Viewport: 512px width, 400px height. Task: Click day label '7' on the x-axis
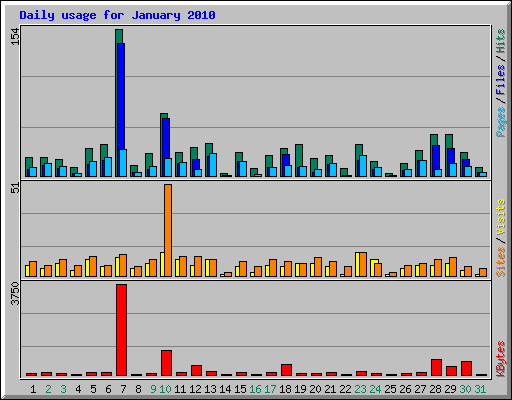[x=123, y=389]
